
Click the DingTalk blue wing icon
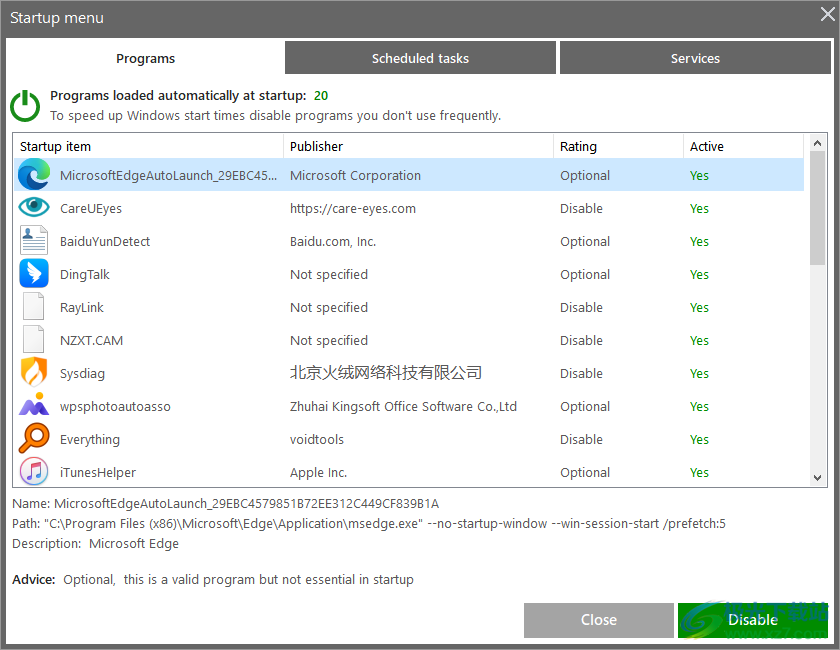tap(34, 273)
